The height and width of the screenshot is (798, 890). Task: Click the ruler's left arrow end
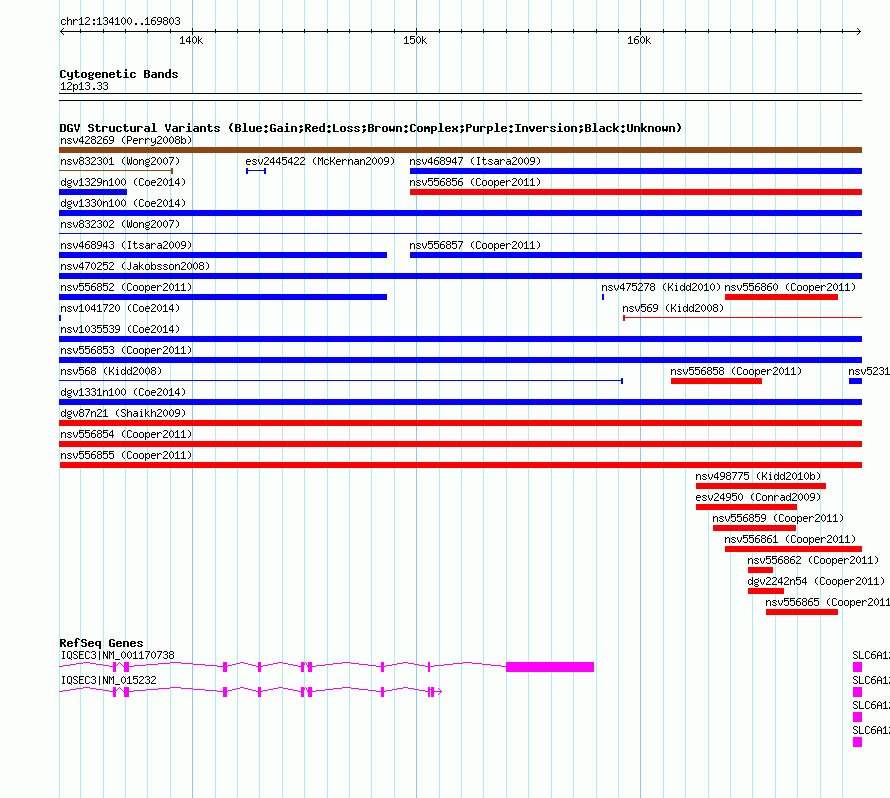(x=62, y=31)
